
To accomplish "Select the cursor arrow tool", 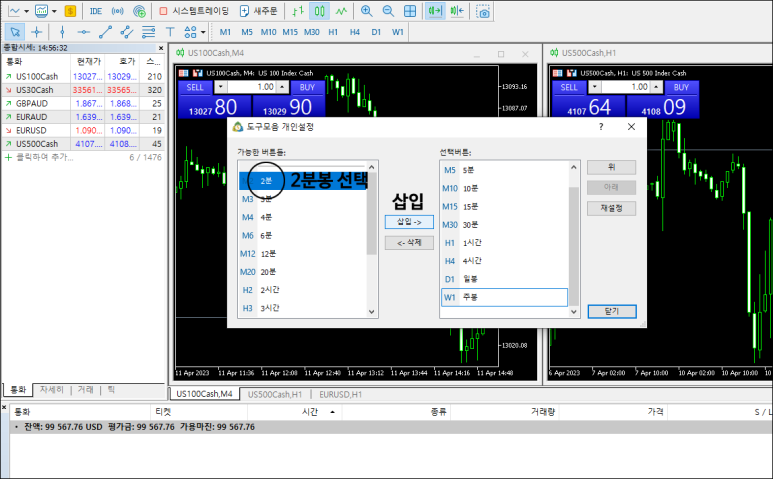I will [x=15, y=32].
